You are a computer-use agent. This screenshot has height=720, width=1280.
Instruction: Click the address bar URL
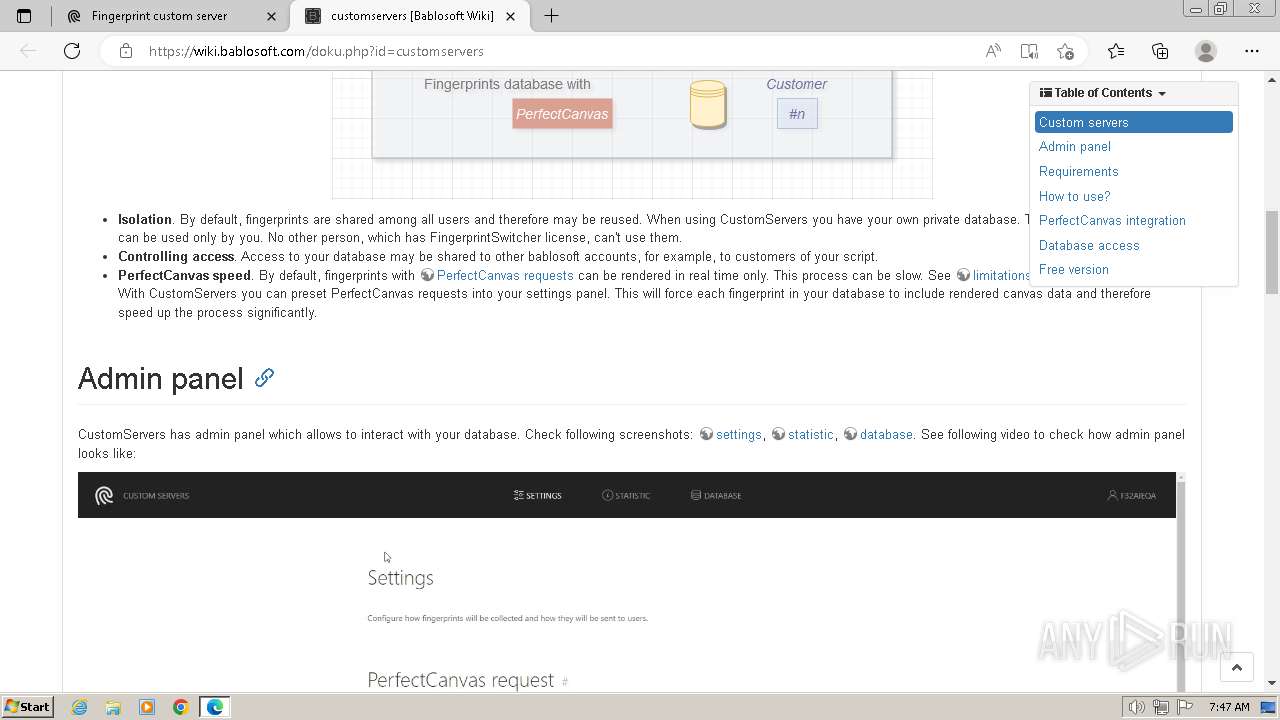(x=316, y=51)
